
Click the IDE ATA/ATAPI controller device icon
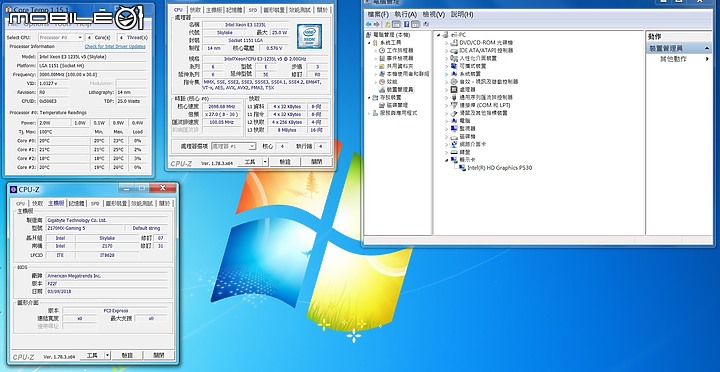pos(454,51)
